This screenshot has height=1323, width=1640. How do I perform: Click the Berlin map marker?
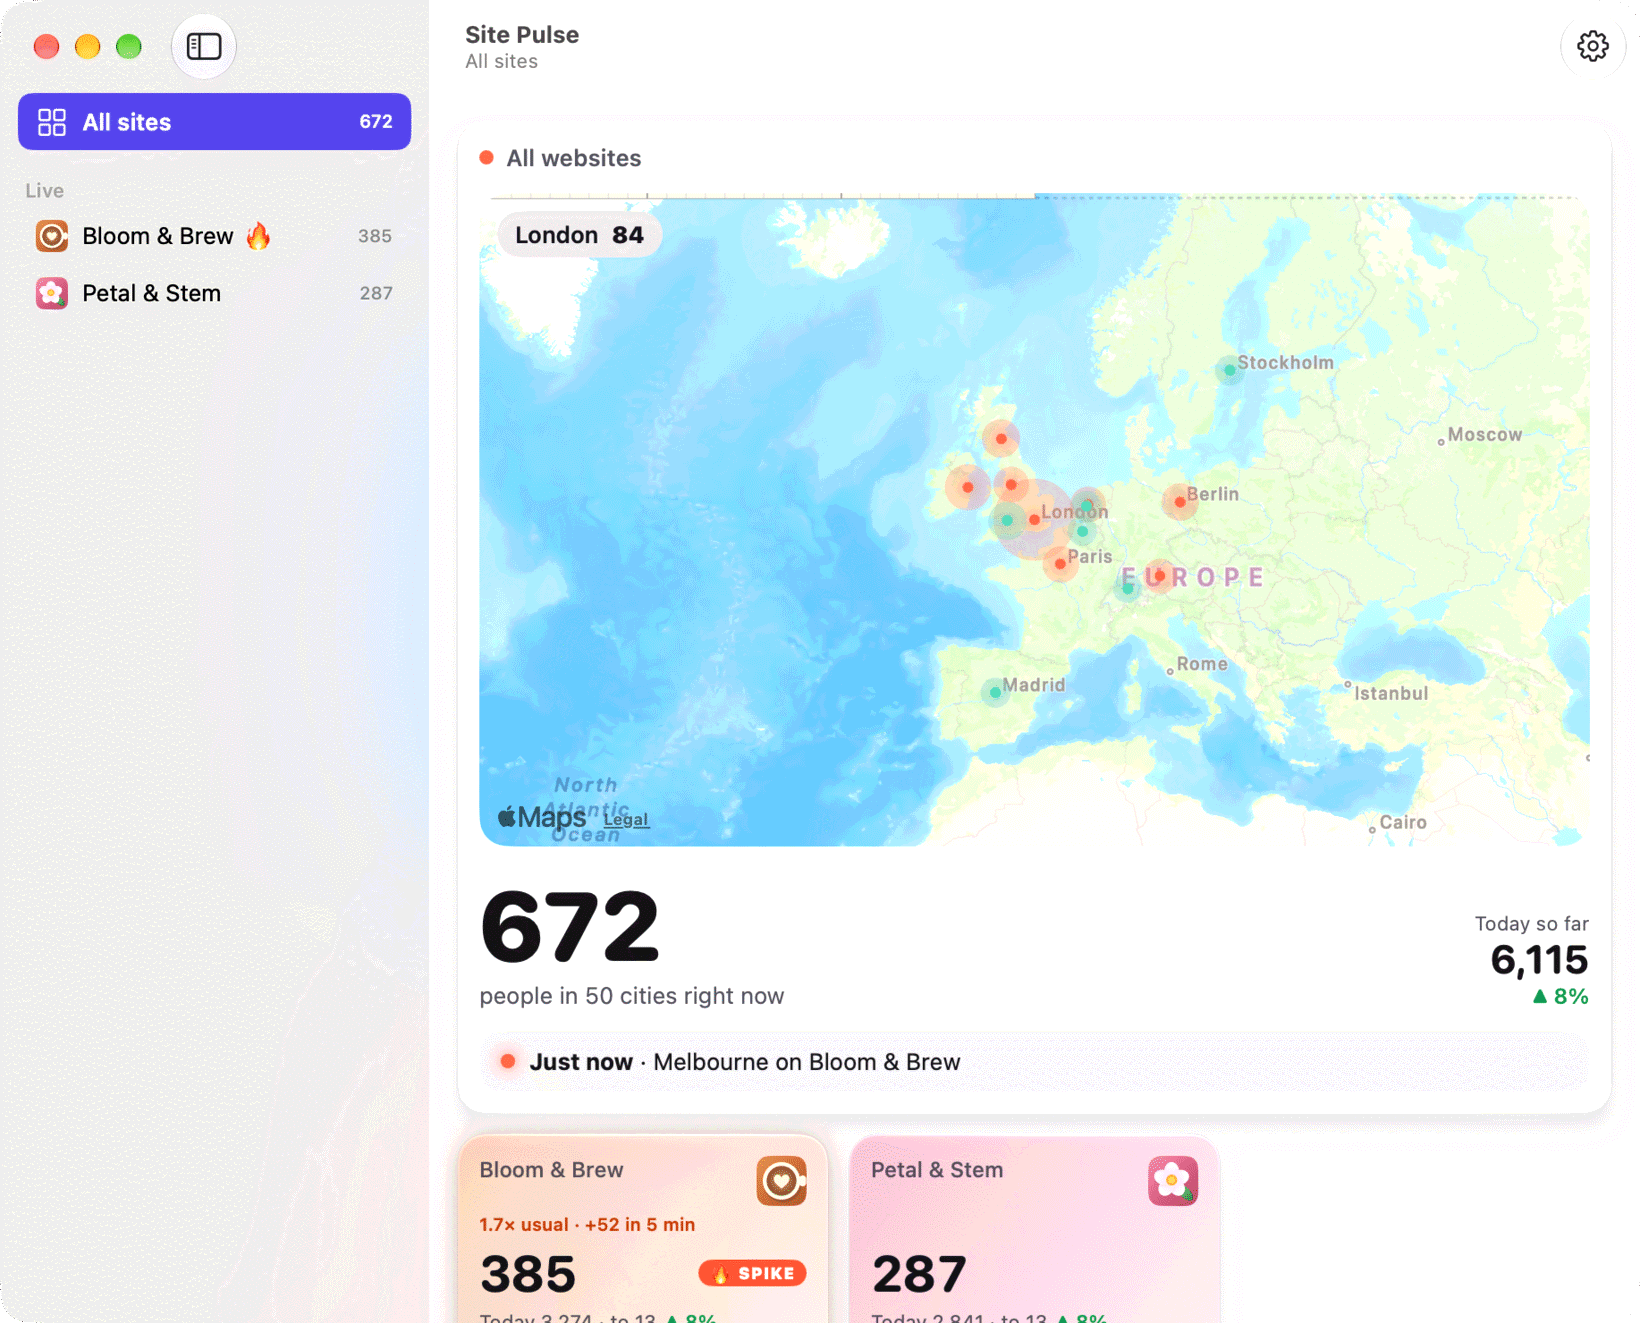click(1180, 501)
